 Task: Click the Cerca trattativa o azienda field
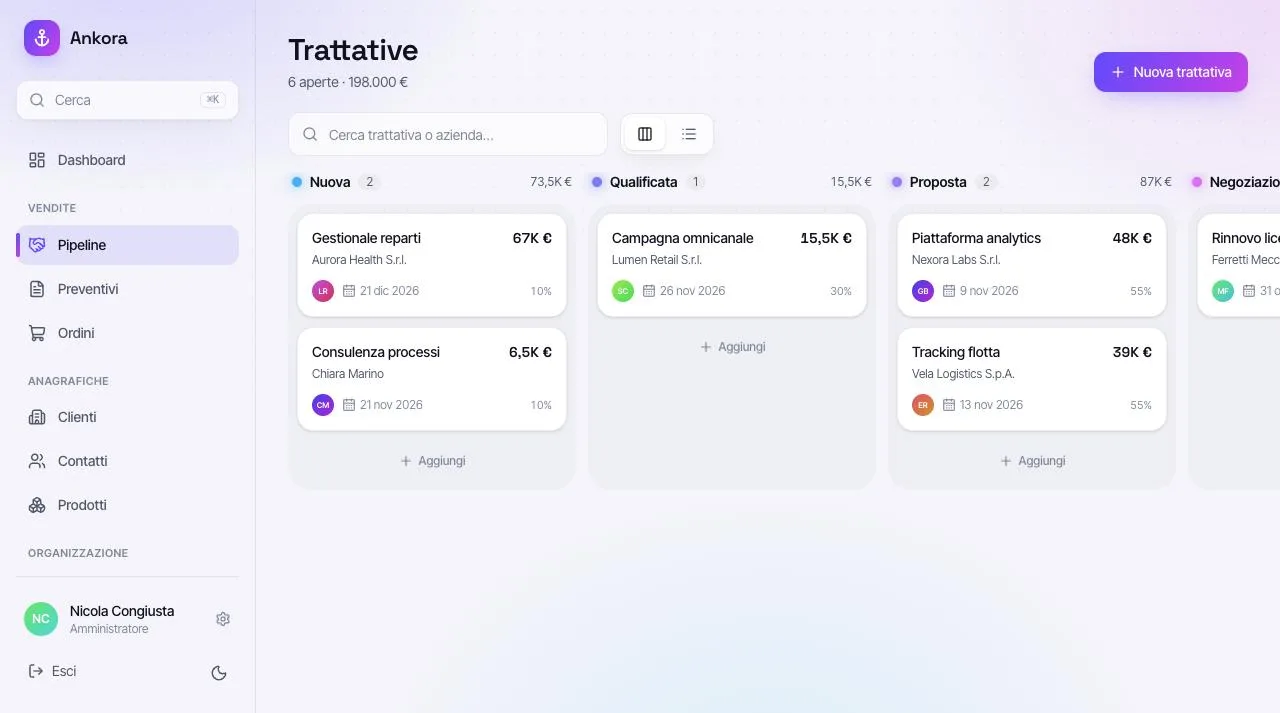pos(448,134)
